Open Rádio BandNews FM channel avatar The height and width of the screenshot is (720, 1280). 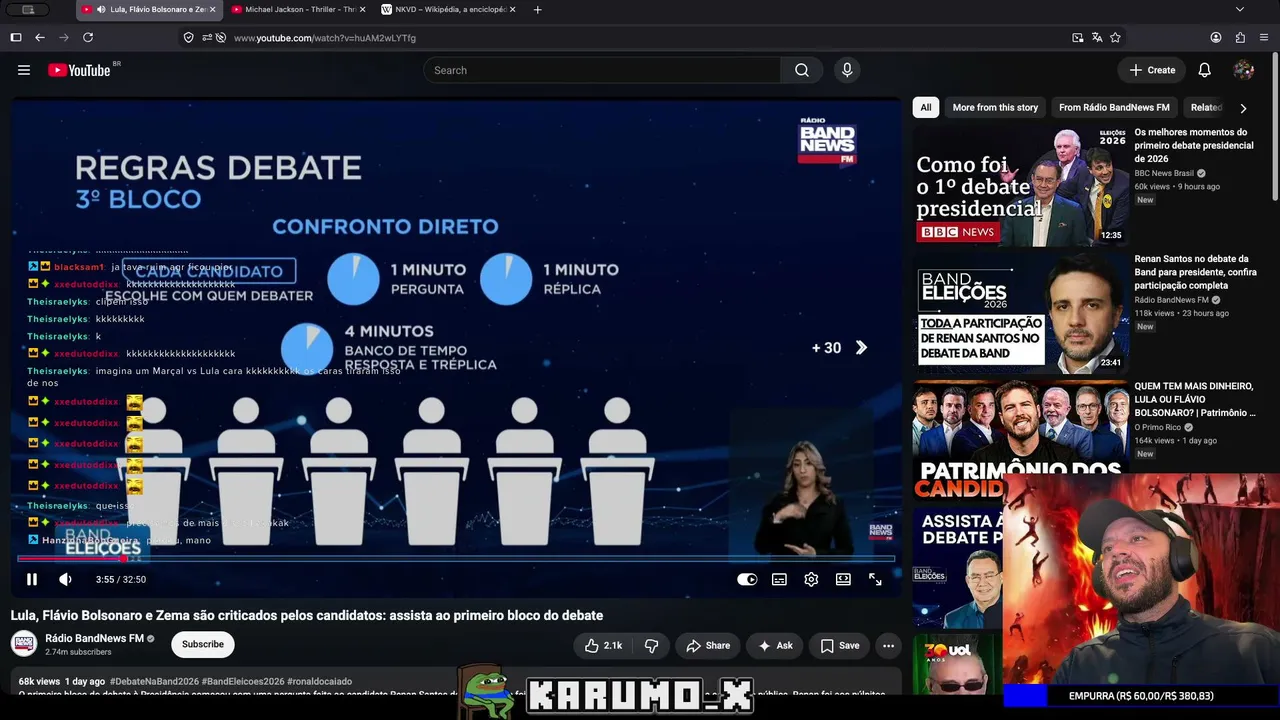pos(24,644)
